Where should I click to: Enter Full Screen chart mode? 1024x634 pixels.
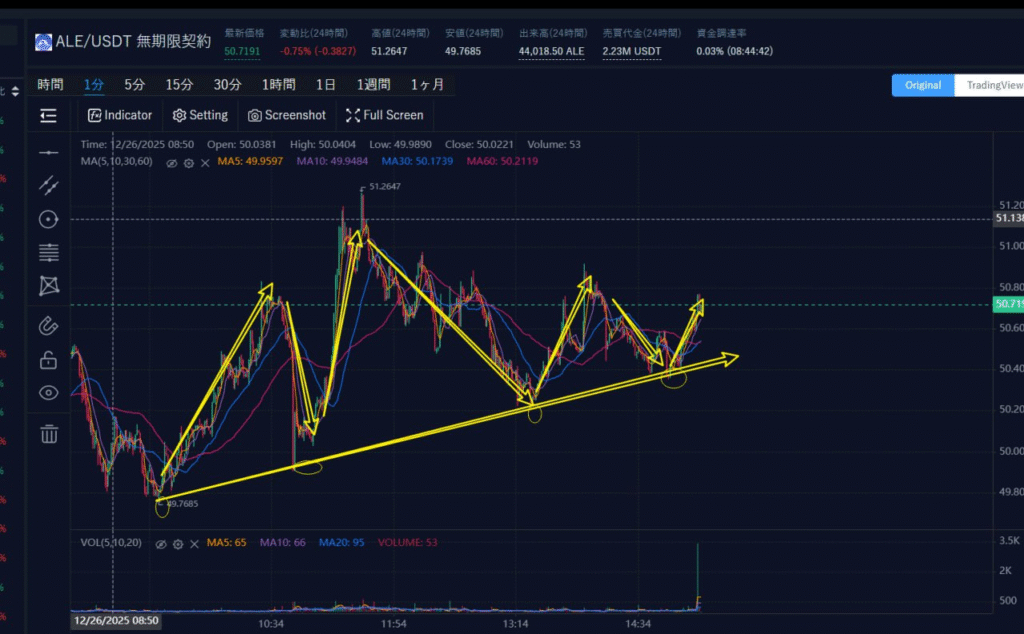point(385,115)
